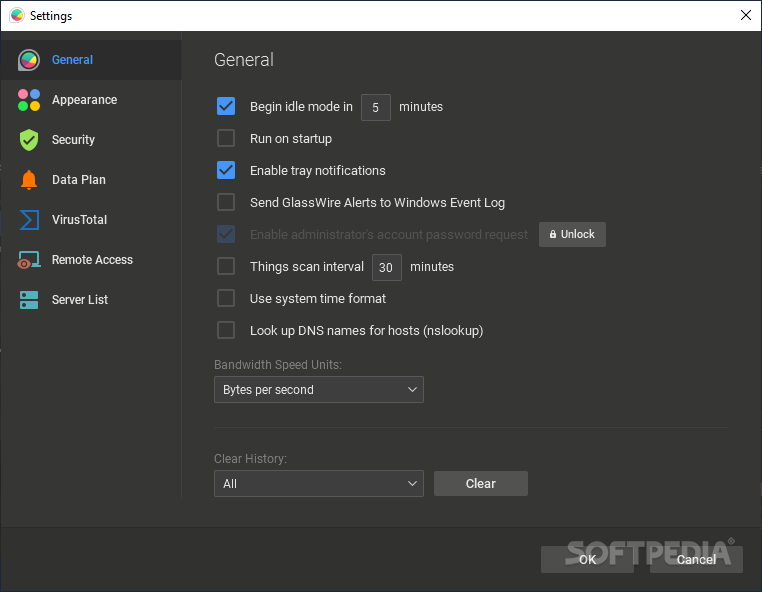Enable Things scan interval checkbox
The width and height of the screenshot is (762, 592).
[x=226, y=266]
